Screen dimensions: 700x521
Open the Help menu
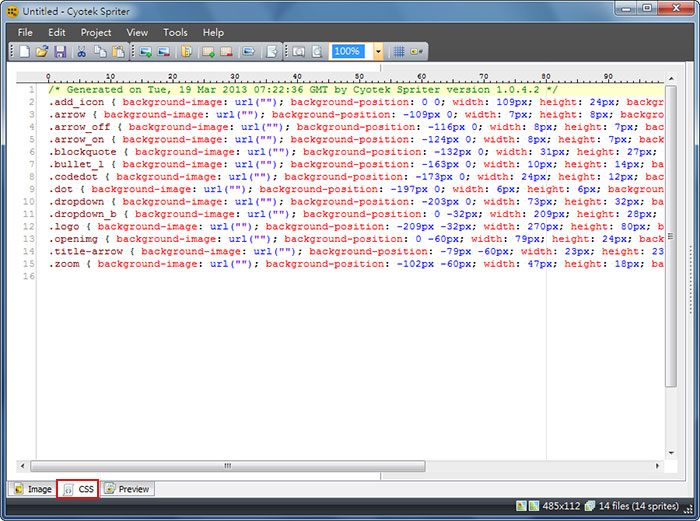(213, 33)
